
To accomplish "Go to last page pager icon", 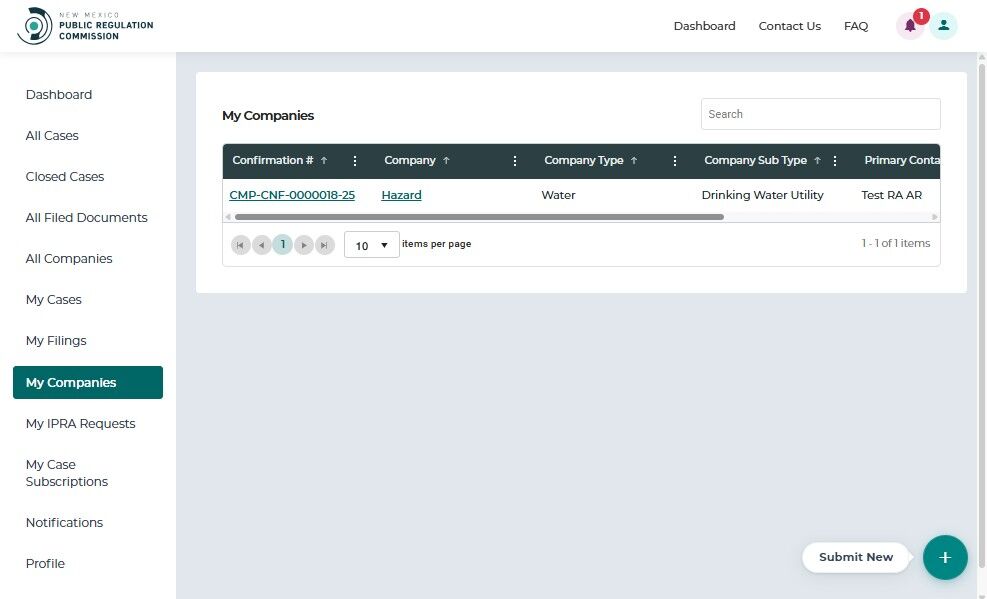I will [x=324, y=245].
